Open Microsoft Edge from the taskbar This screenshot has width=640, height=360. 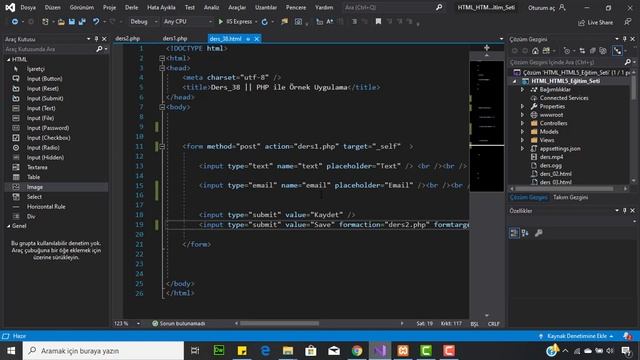pyautogui.click(x=265, y=351)
